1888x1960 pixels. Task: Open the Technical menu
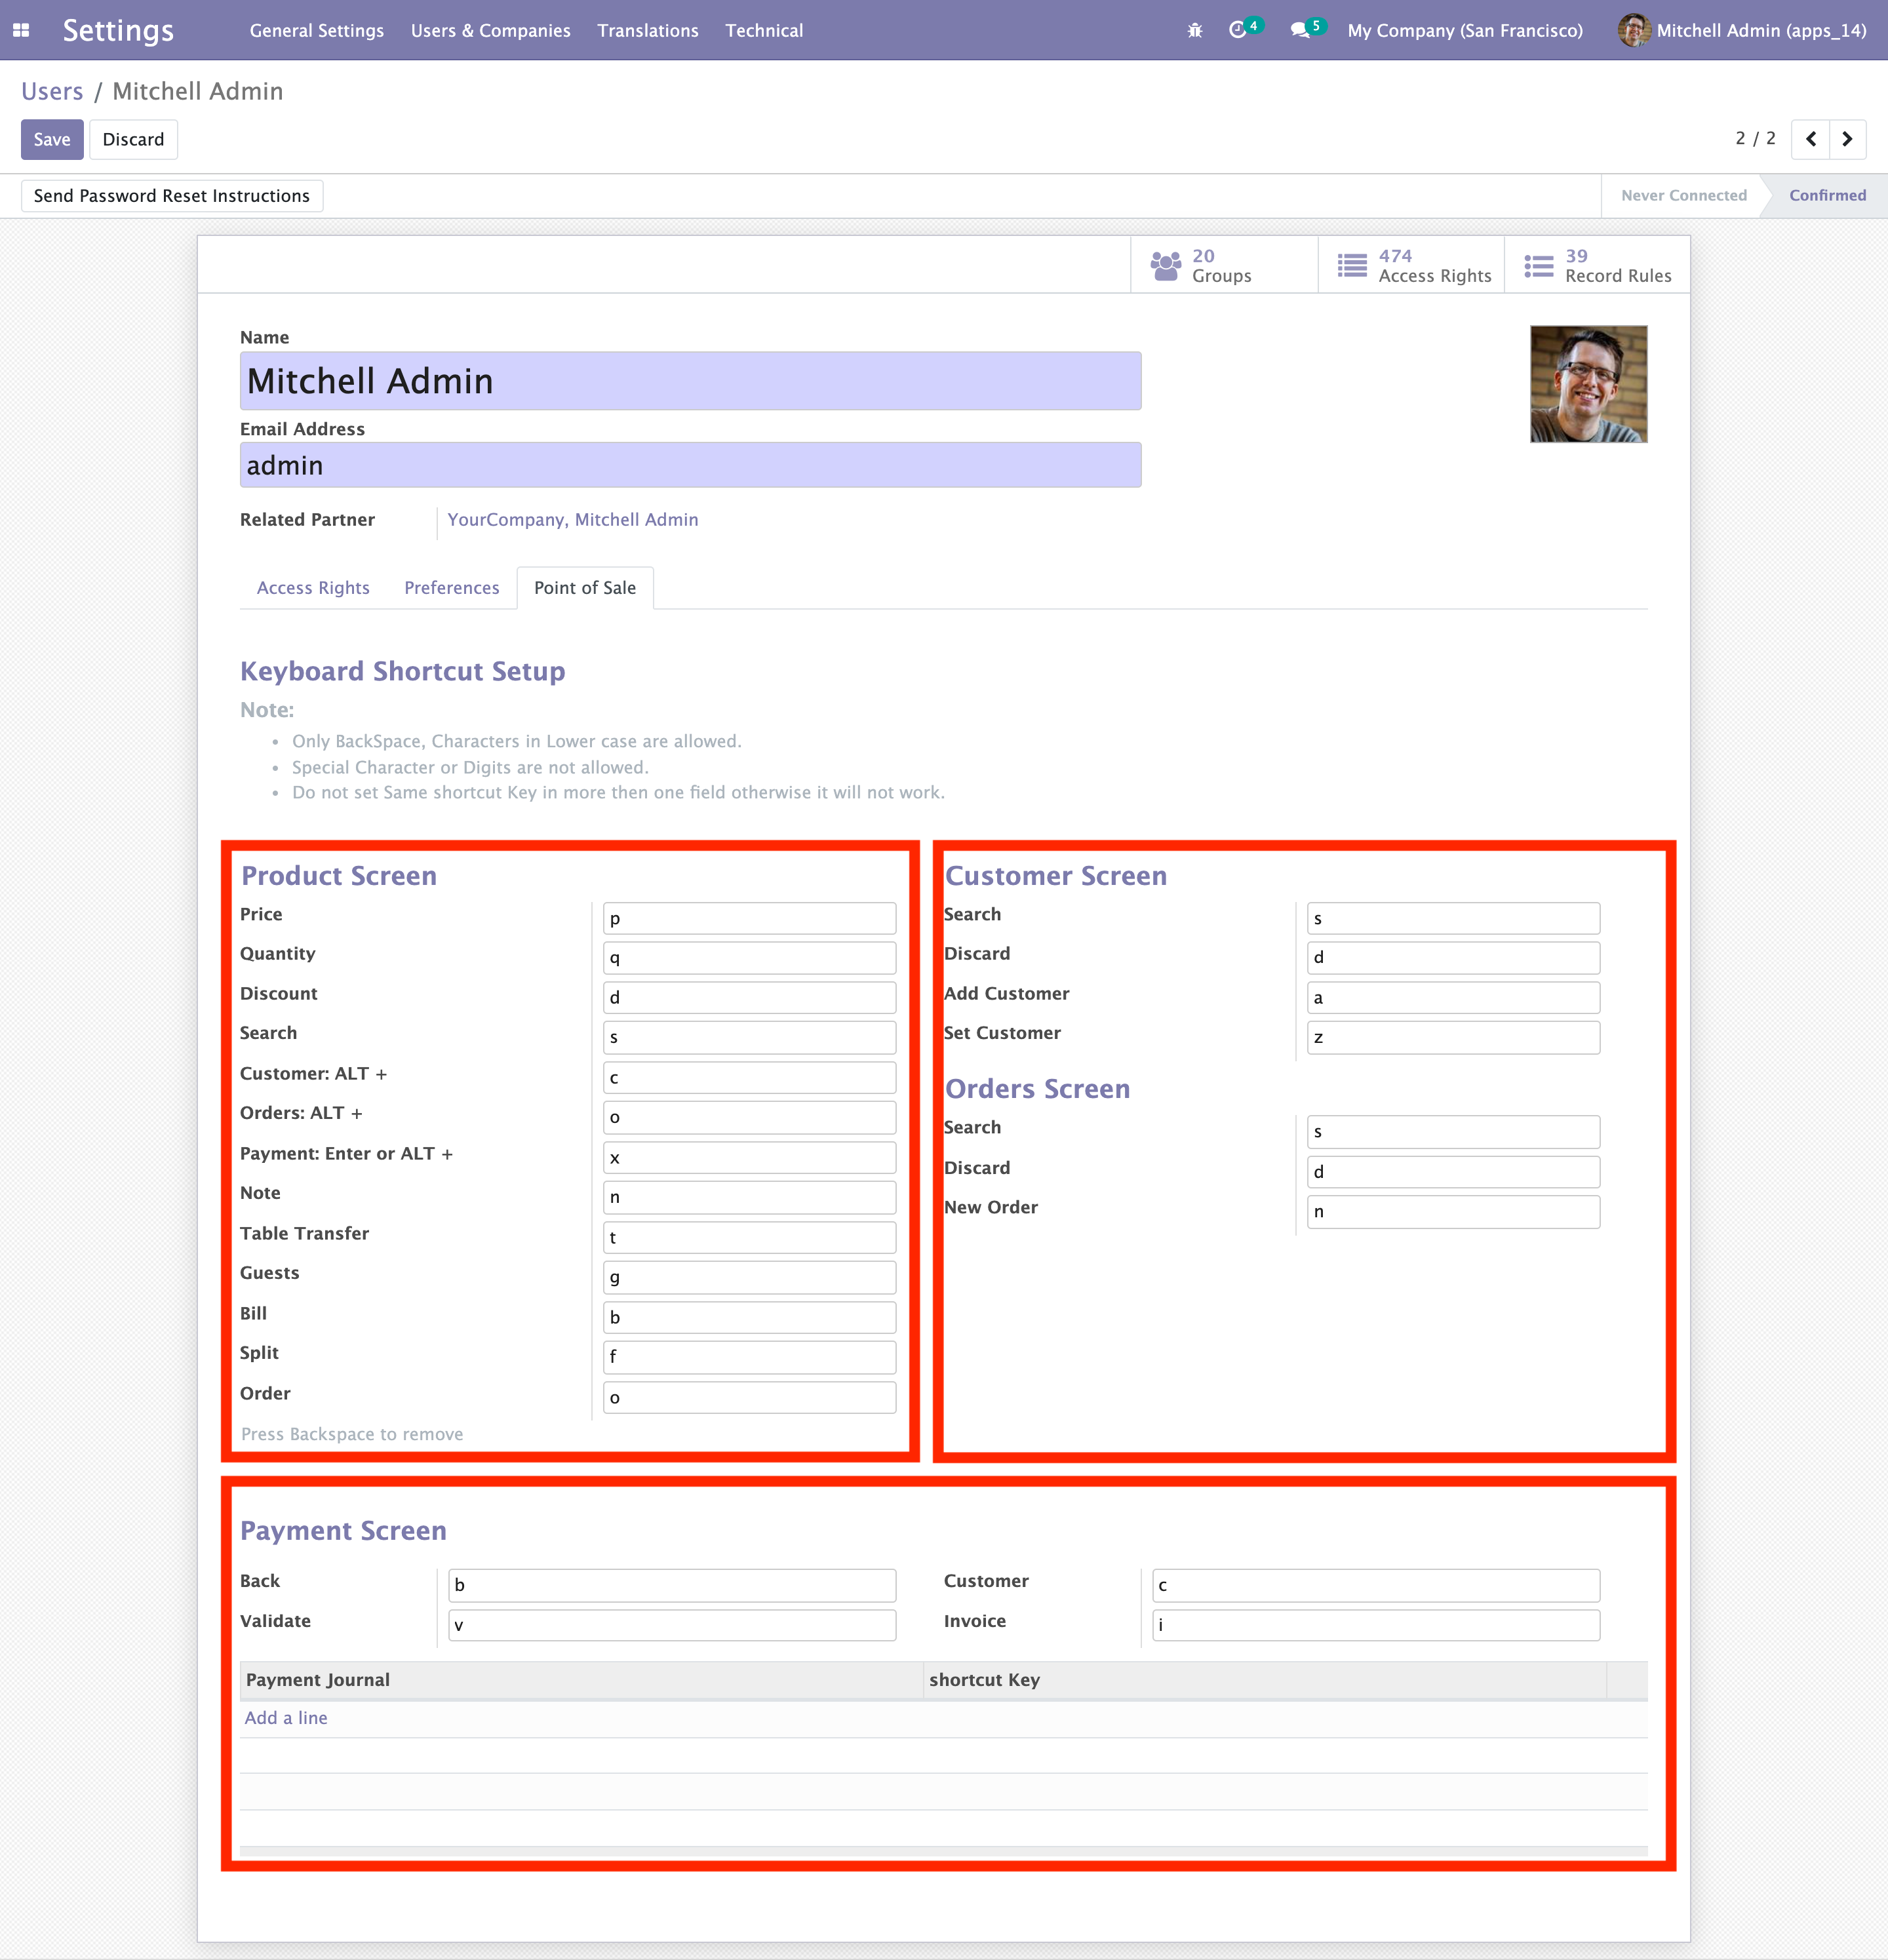click(764, 30)
